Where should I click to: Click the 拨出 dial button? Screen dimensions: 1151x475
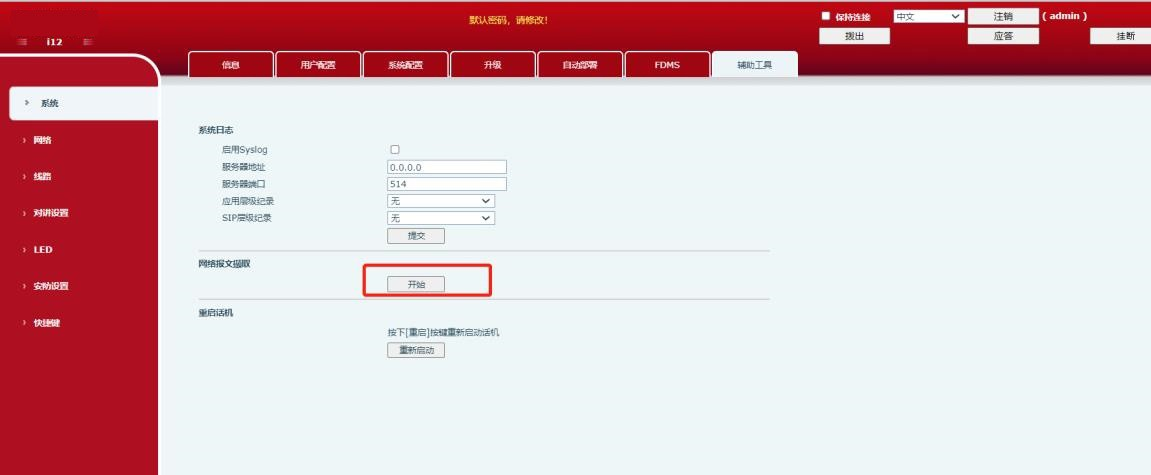point(854,36)
